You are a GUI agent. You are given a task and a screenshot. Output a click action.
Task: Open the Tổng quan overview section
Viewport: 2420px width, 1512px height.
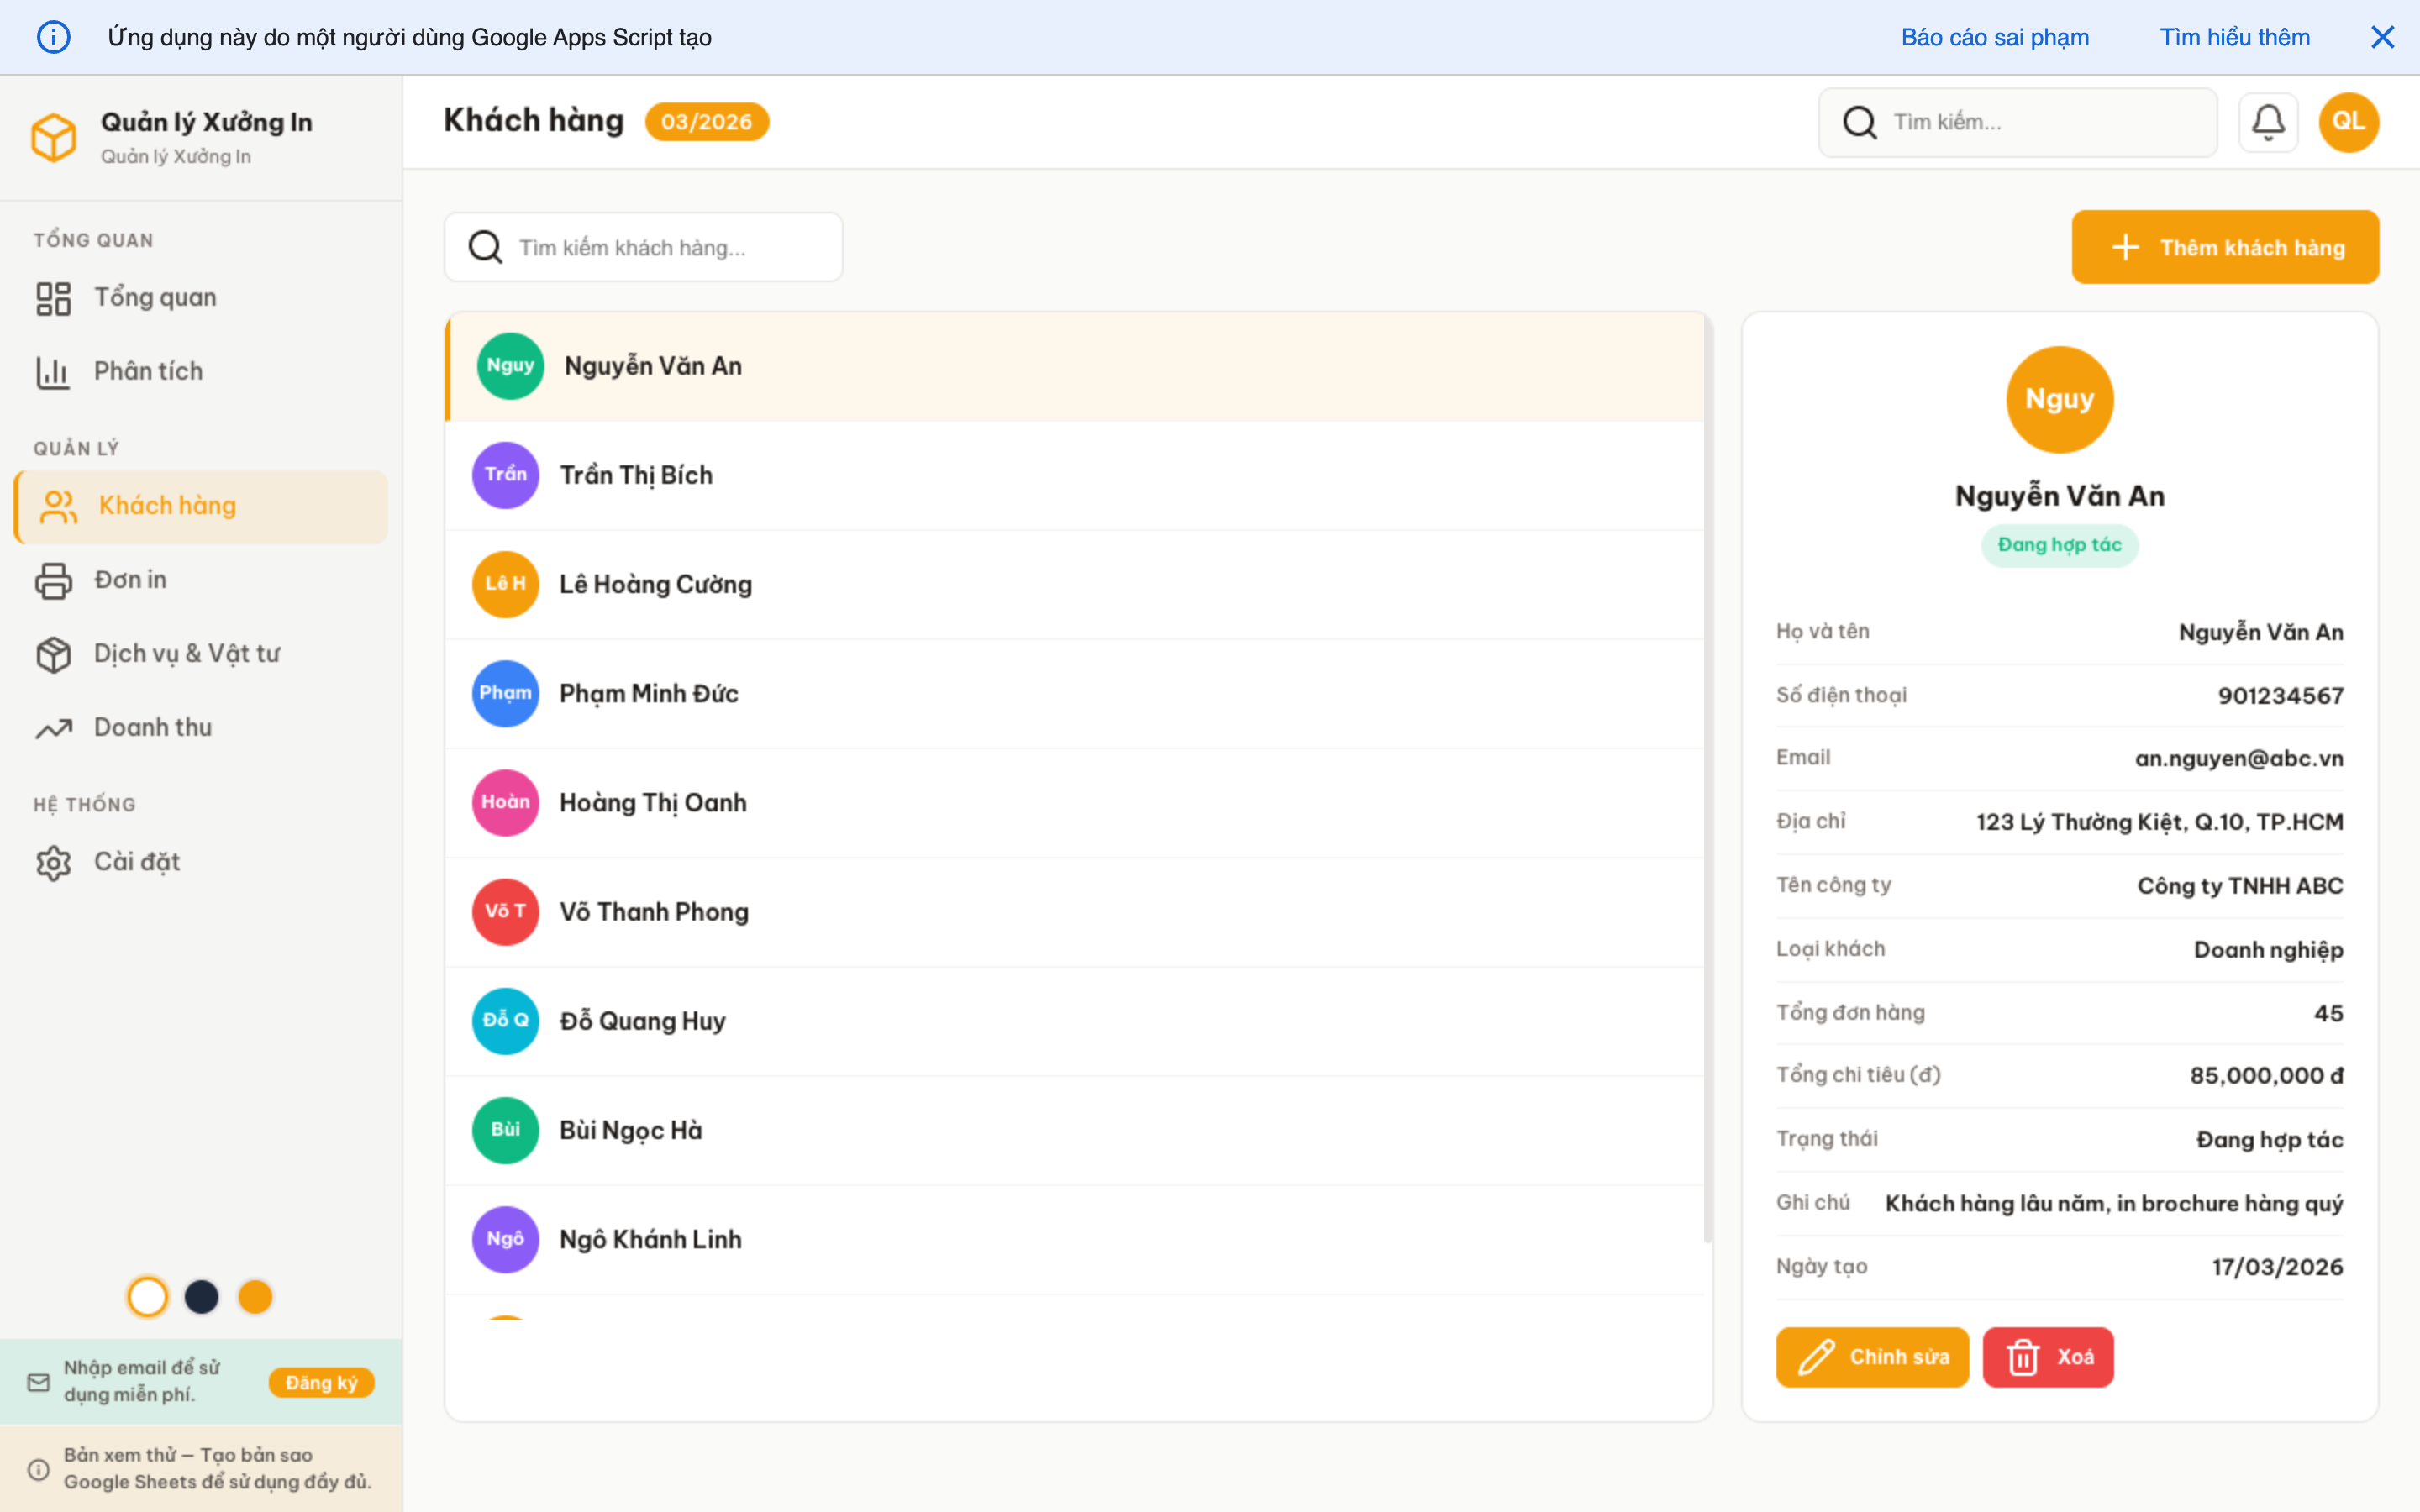[x=155, y=296]
